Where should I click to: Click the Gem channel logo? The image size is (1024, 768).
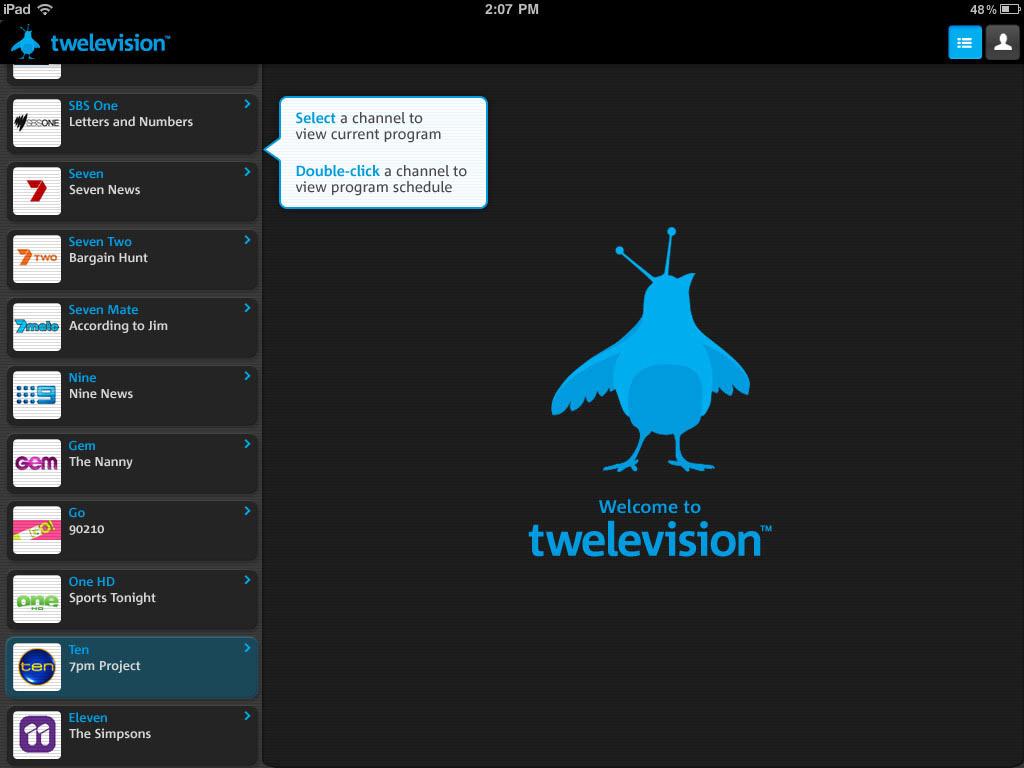coord(36,463)
